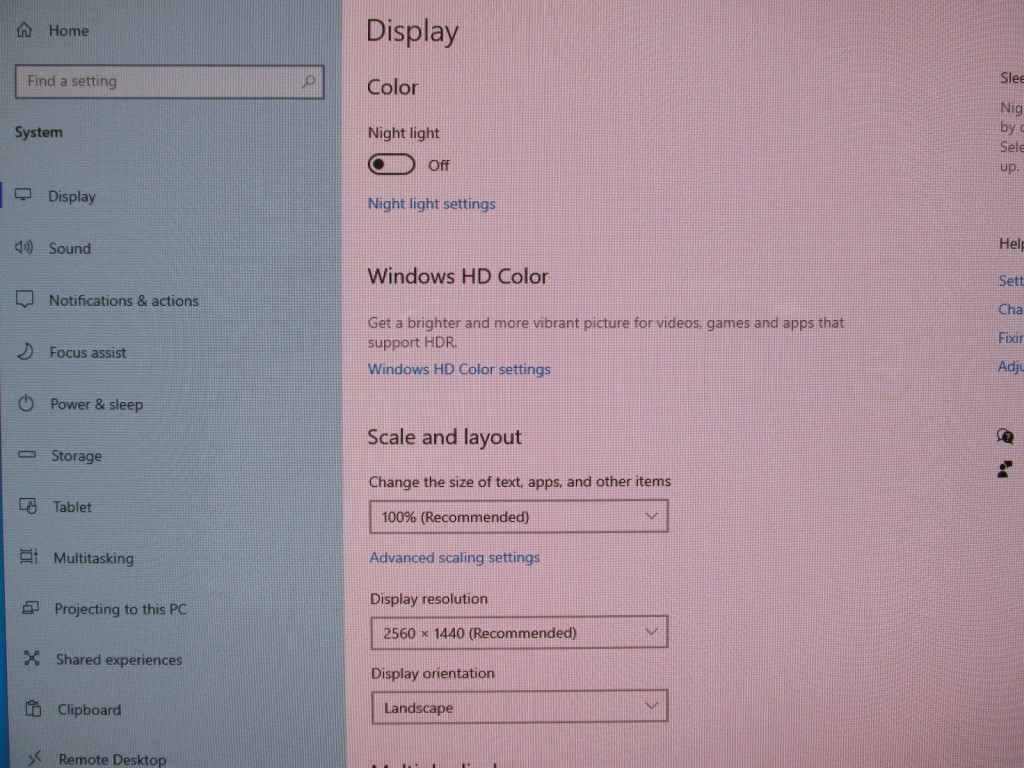The width and height of the screenshot is (1024, 768).
Task: Open Advanced scaling settings link
Action: pos(455,557)
